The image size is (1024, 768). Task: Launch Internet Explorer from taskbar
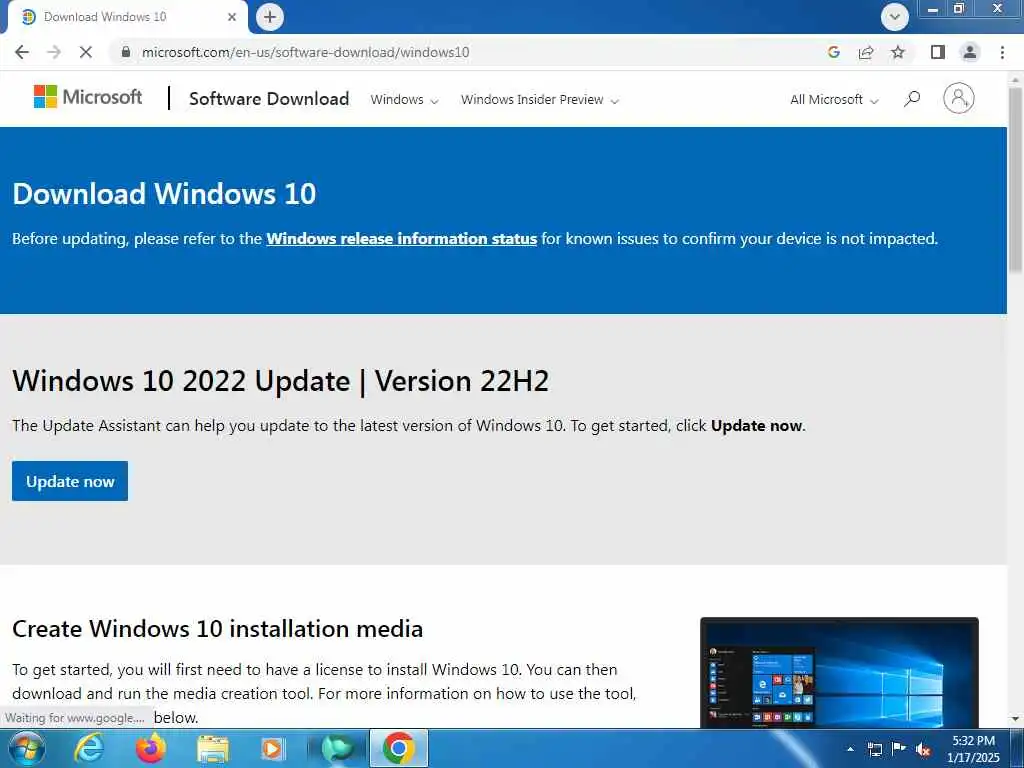point(89,748)
